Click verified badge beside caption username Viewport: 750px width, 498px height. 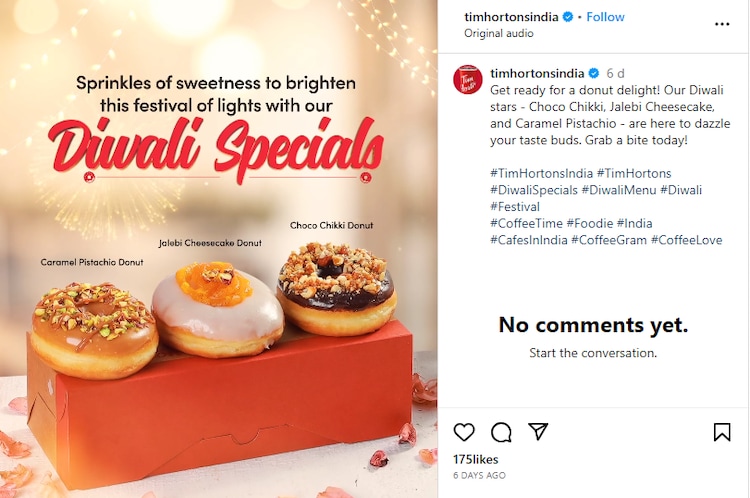click(x=593, y=74)
